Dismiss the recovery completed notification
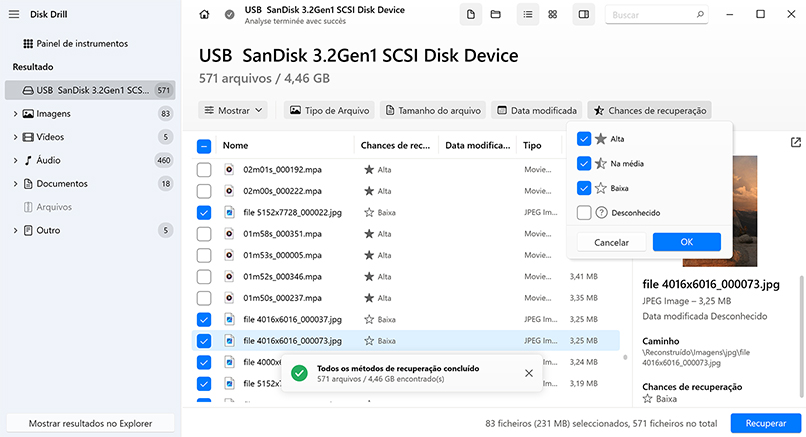This screenshot has width=806, height=437. pos(529,373)
